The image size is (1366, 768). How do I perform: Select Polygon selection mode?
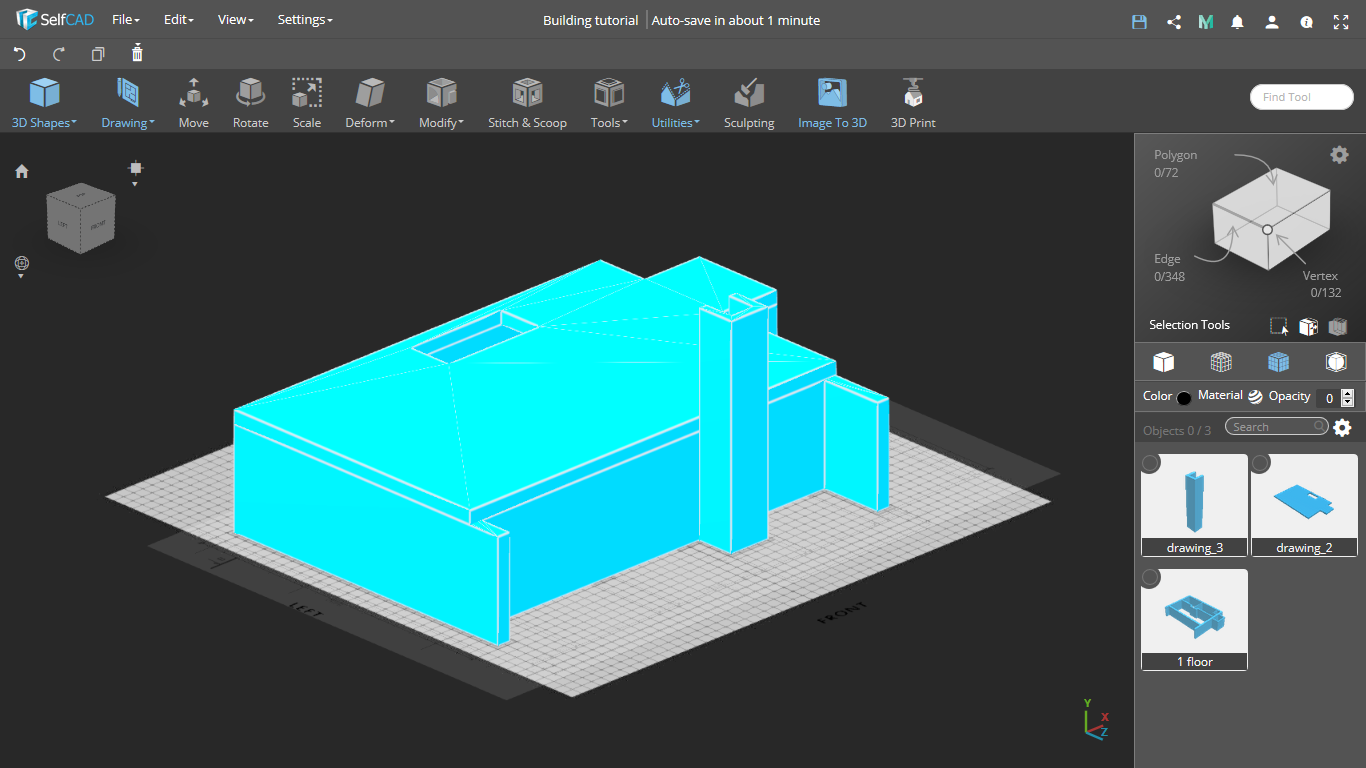tap(1175, 163)
